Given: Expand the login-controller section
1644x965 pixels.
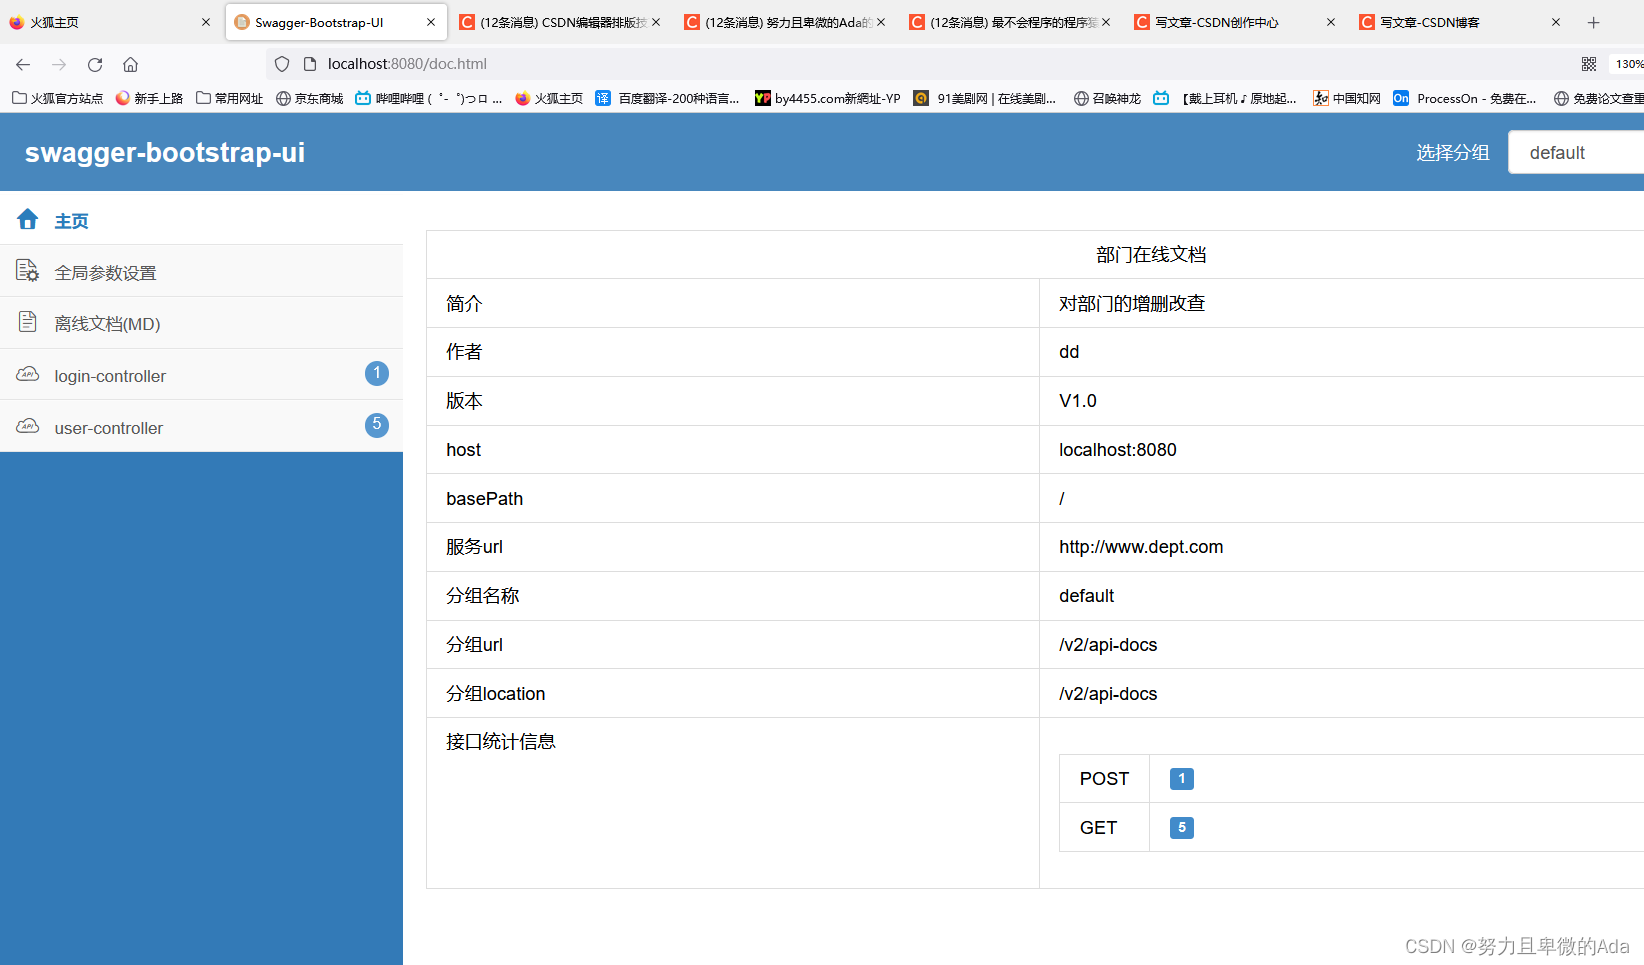Looking at the screenshot, I should click(110, 375).
